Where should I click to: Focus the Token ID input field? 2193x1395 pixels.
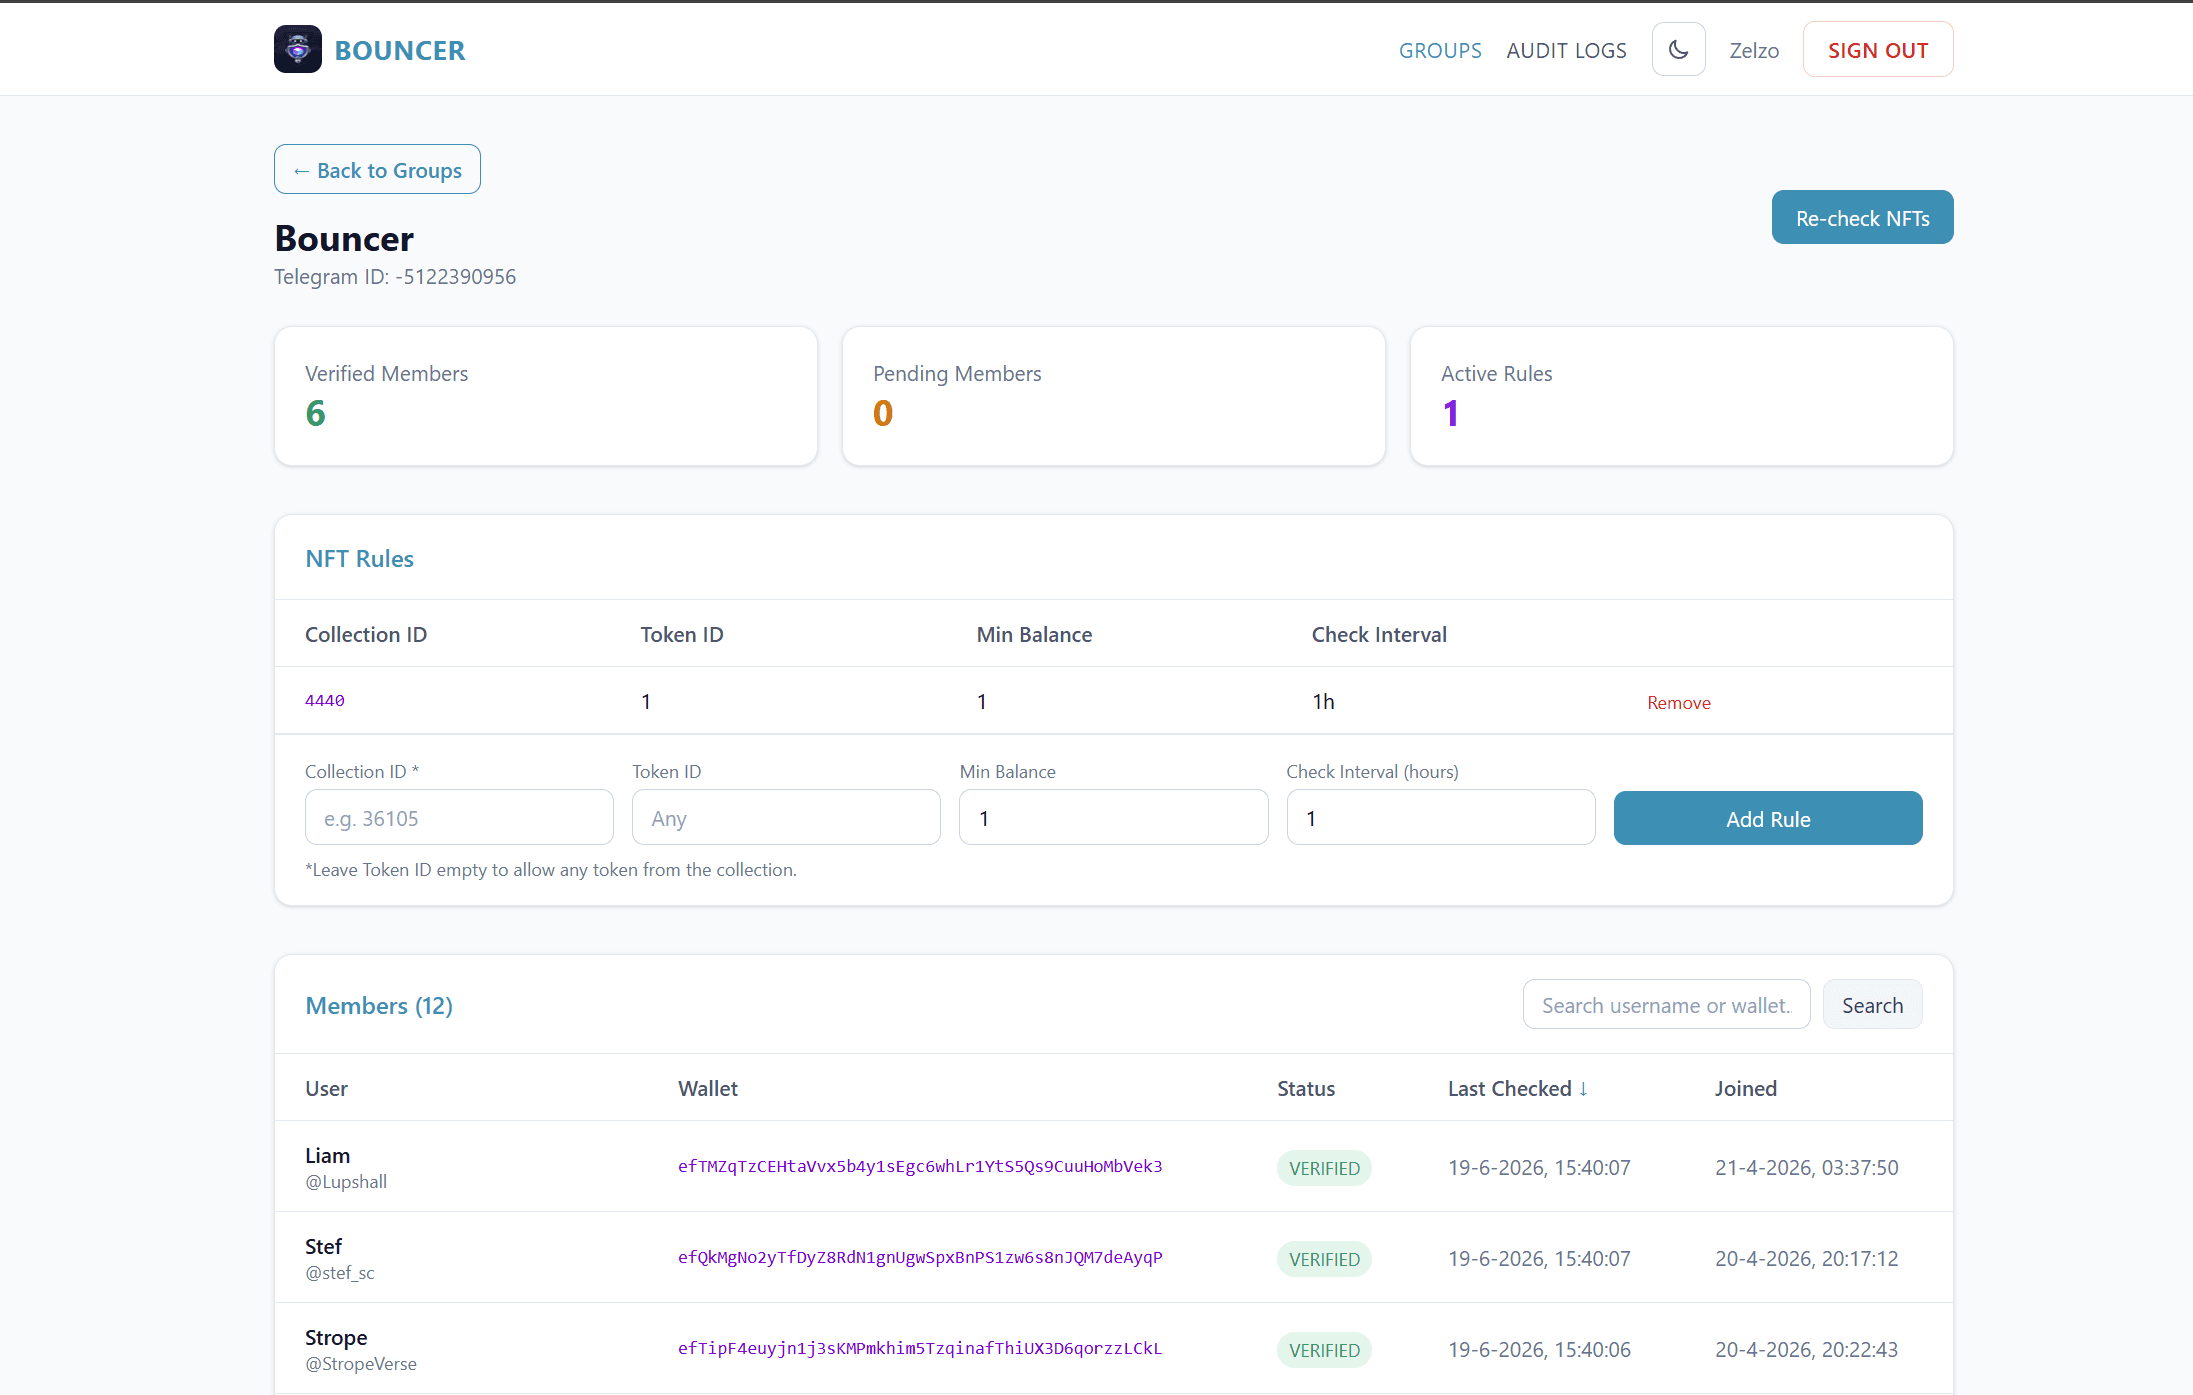coord(786,817)
